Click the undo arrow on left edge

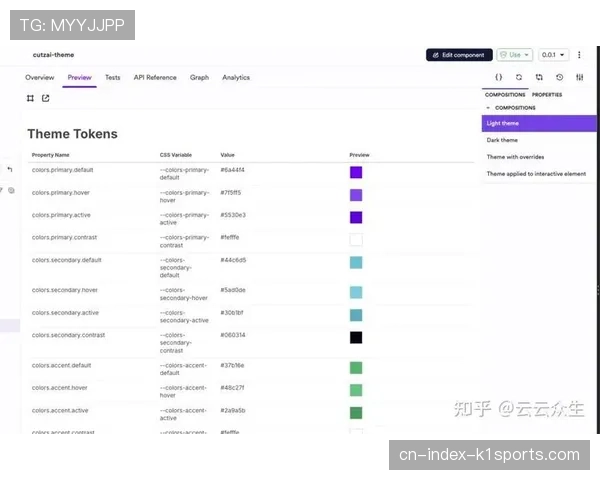coord(10,170)
